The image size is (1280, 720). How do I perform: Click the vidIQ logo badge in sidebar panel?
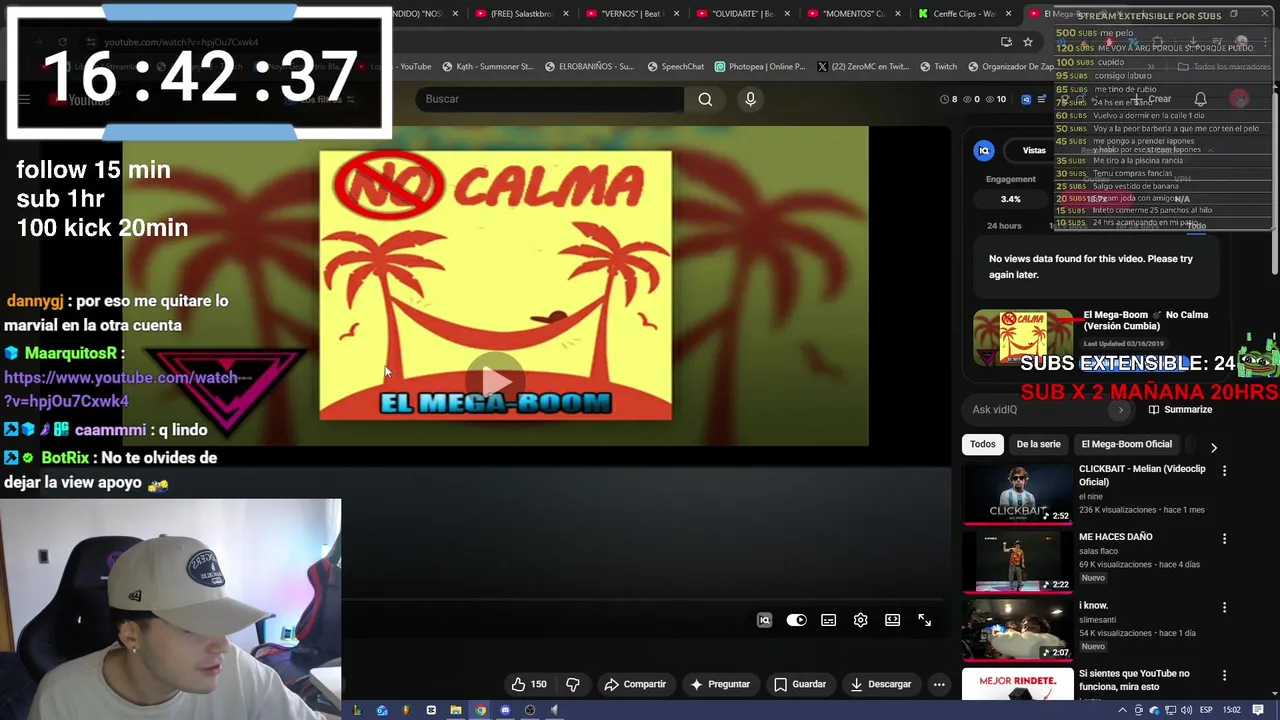[984, 150]
